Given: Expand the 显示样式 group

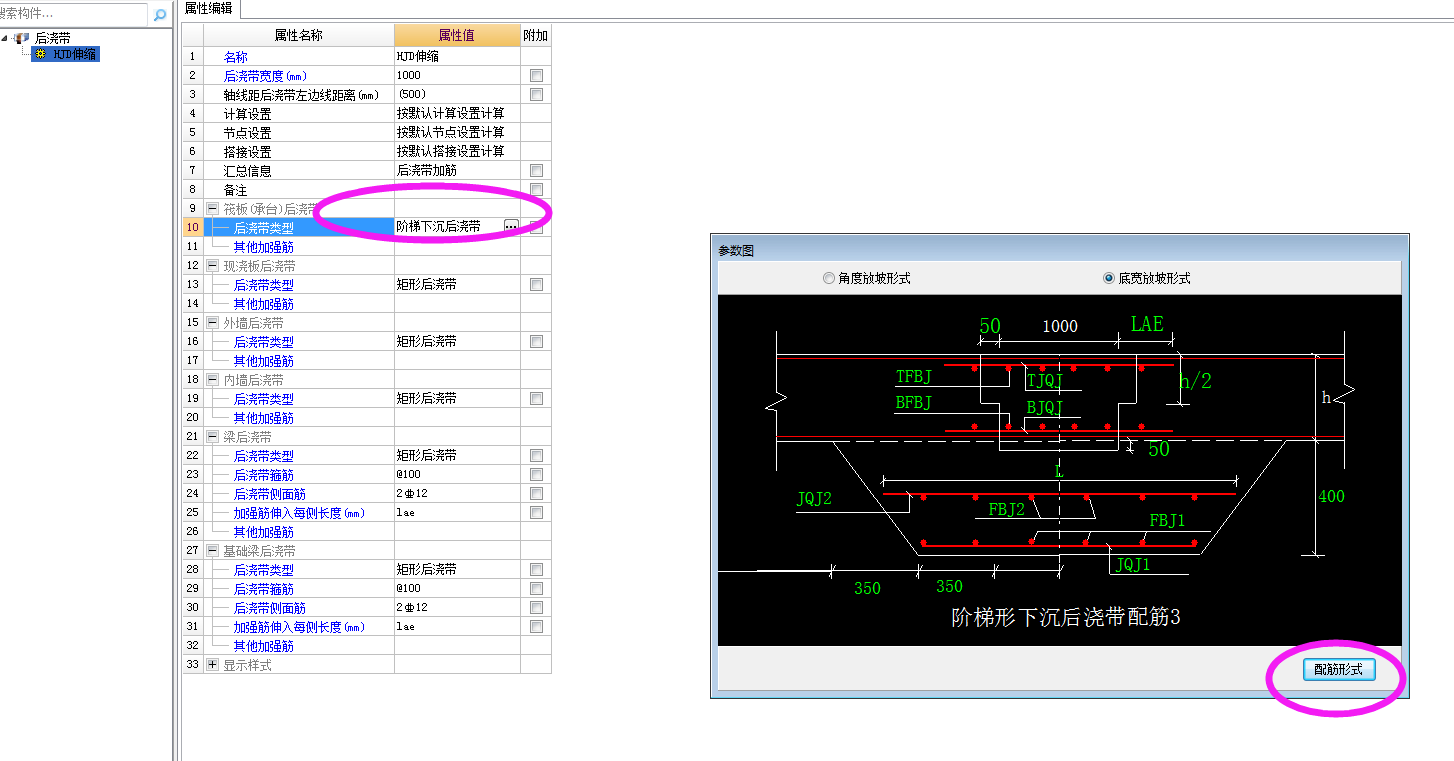Looking at the screenshot, I should (212, 664).
